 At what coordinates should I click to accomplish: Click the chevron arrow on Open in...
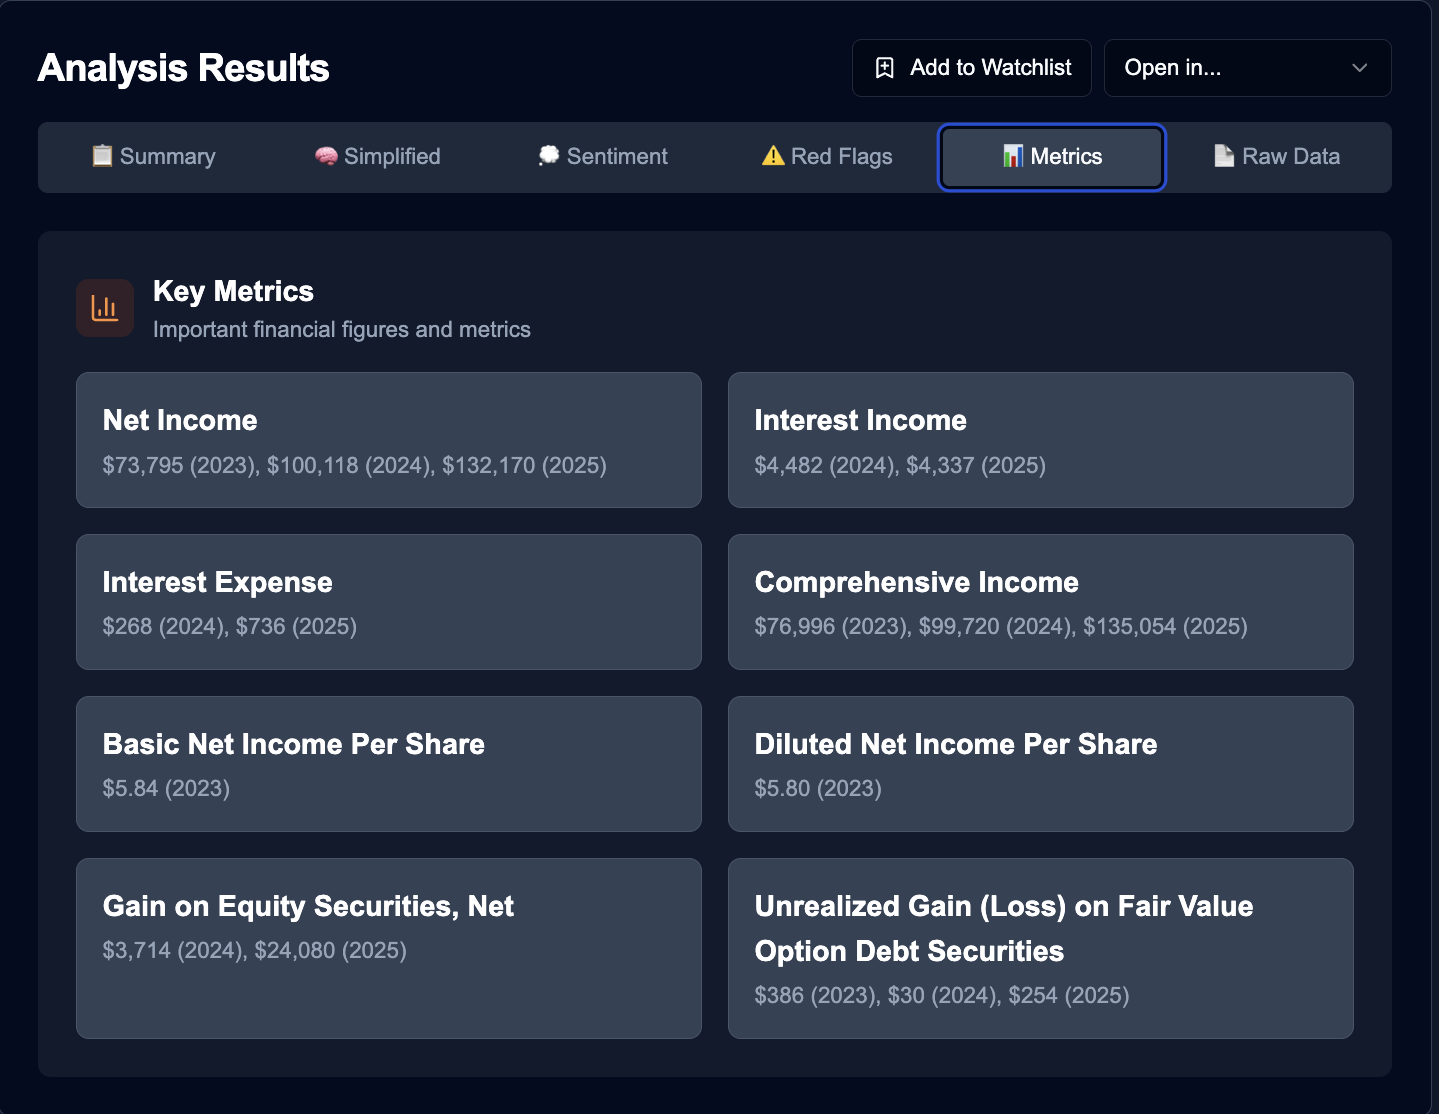(1358, 68)
